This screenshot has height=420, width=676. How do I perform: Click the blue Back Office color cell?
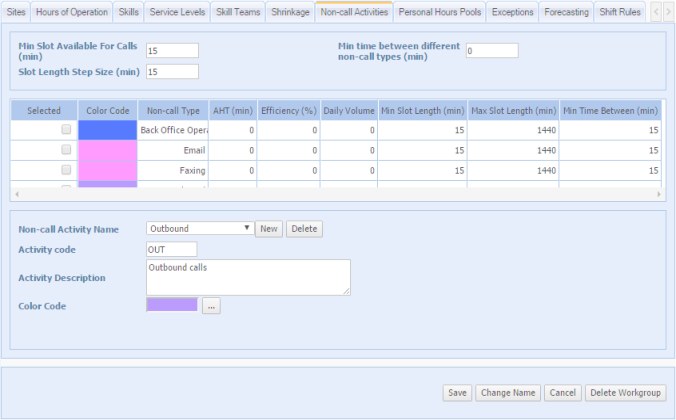[105, 130]
